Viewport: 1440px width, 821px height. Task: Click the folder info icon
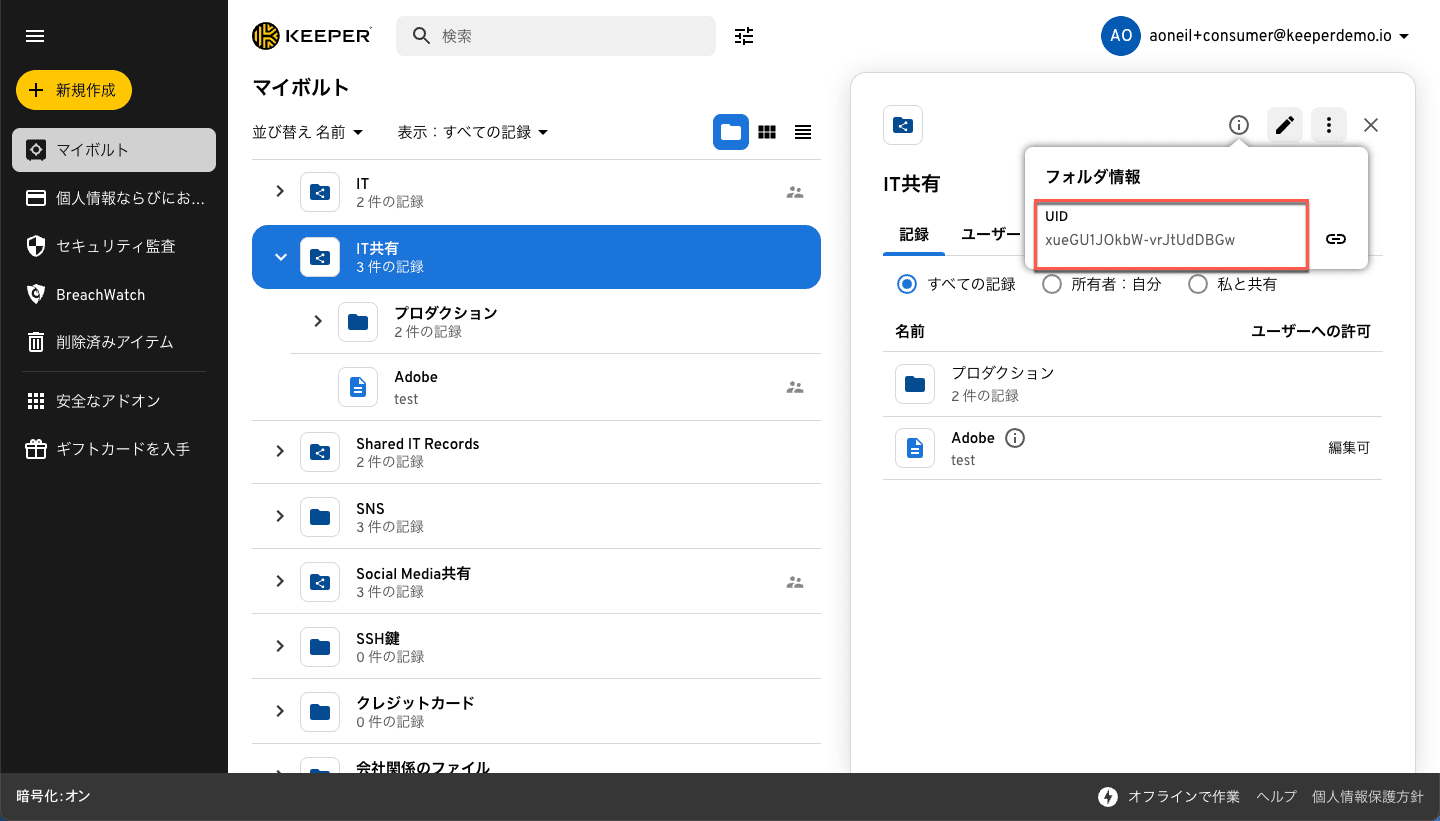pos(1239,125)
